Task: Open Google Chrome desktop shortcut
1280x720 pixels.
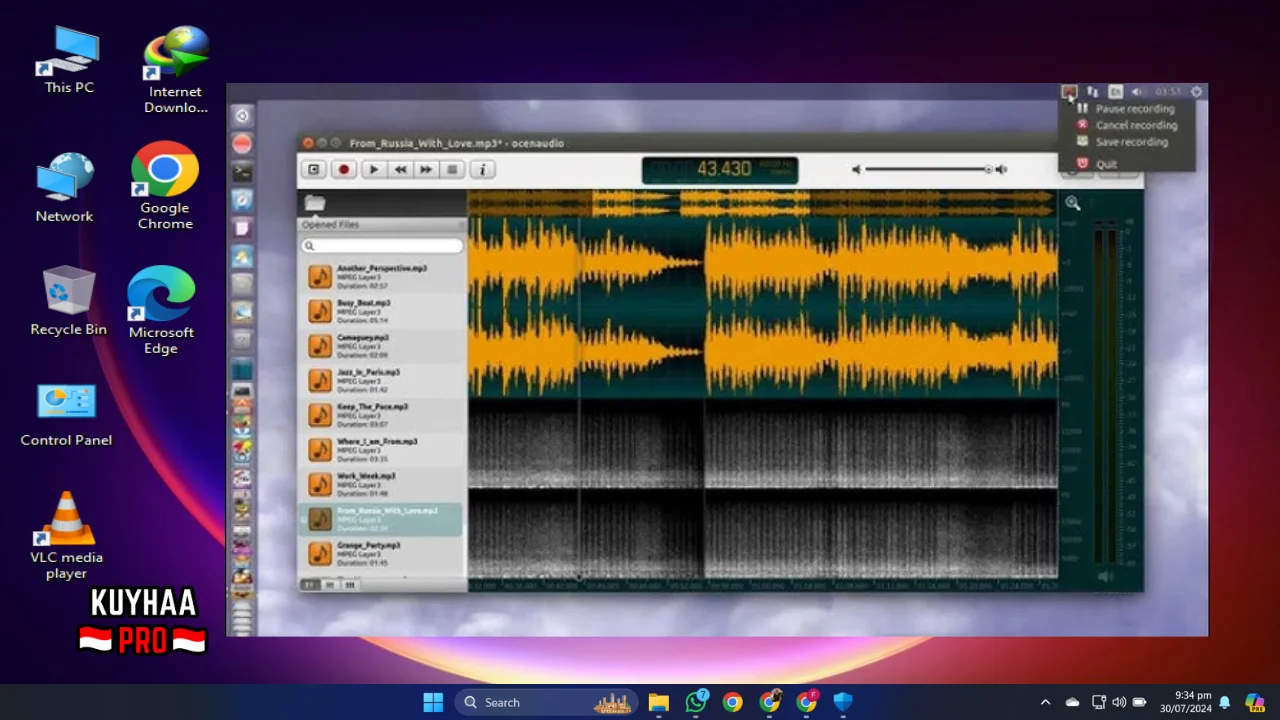Action: [165, 187]
